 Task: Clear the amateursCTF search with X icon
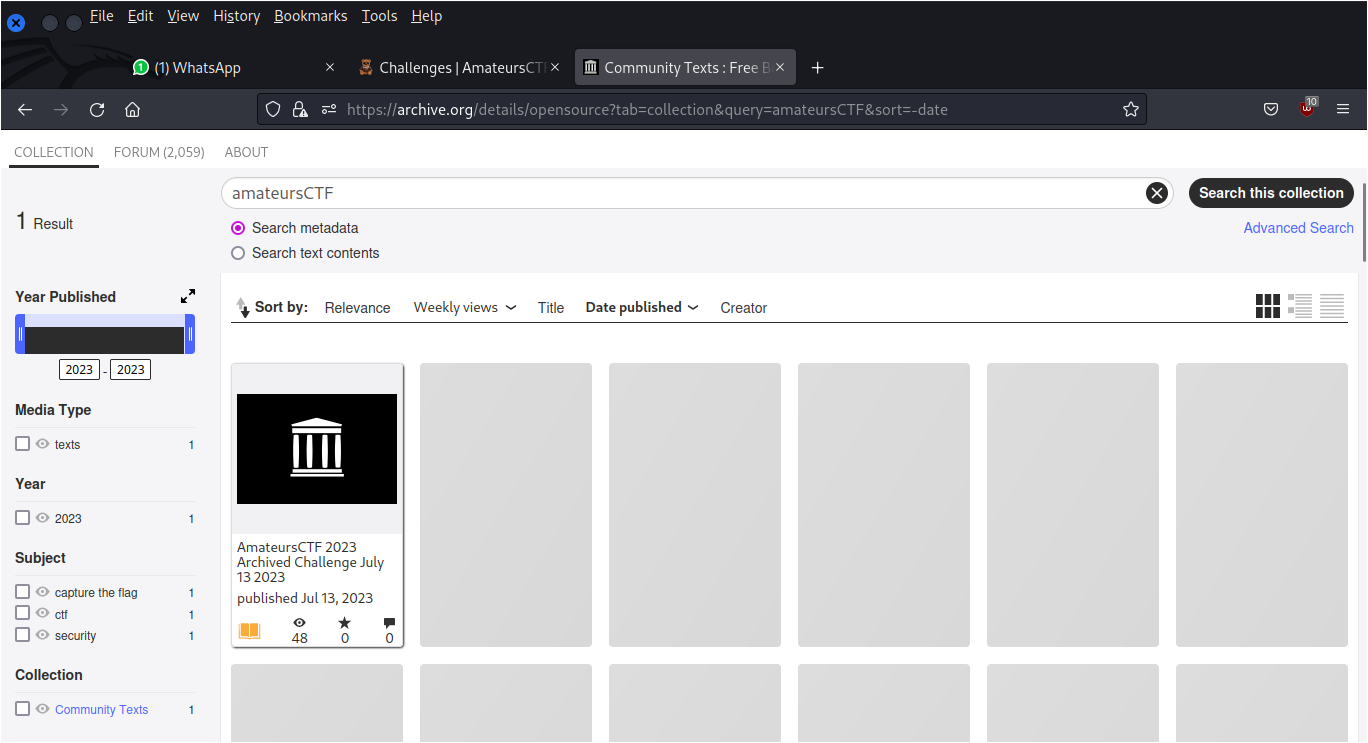coord(1157,193)
